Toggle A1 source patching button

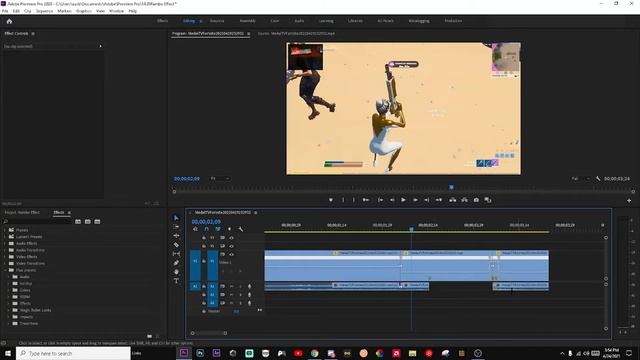coord(195,287)
